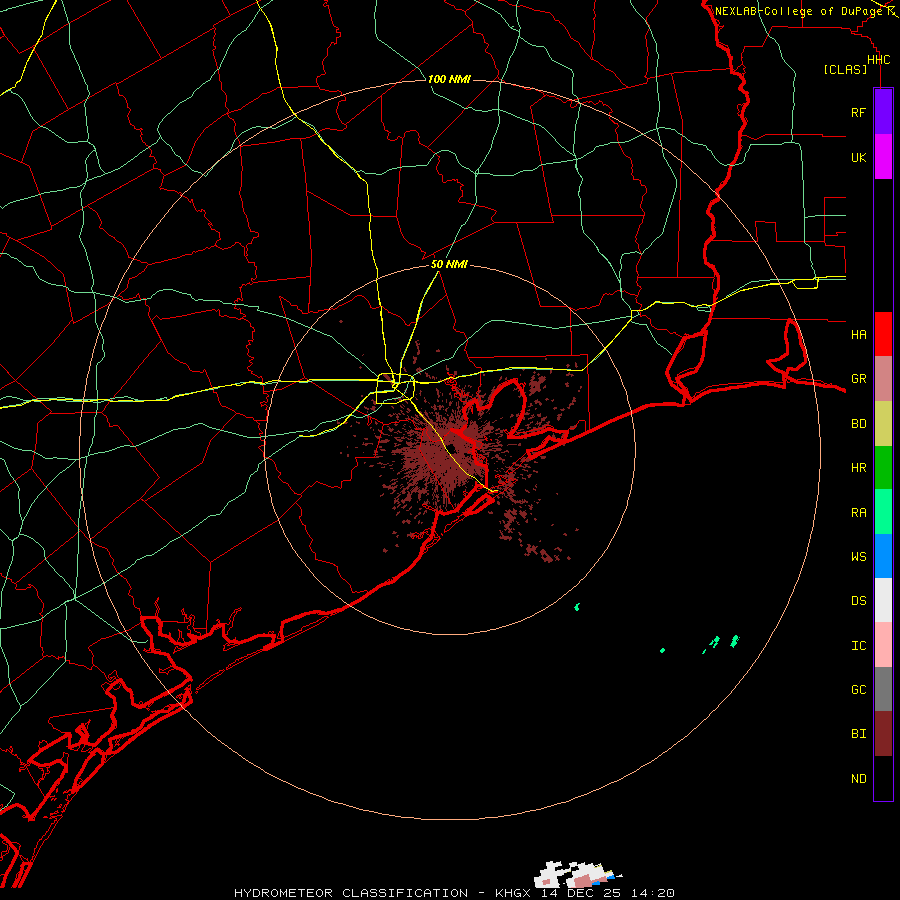The image size is (900, 900).
Task: Click the HHC product label
Action: tap(878, 60)
